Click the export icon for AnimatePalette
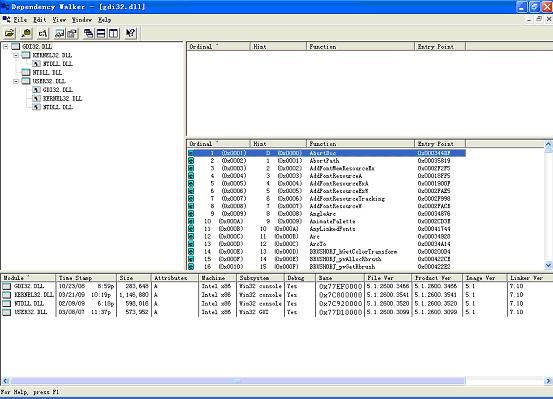 (191, 222)
